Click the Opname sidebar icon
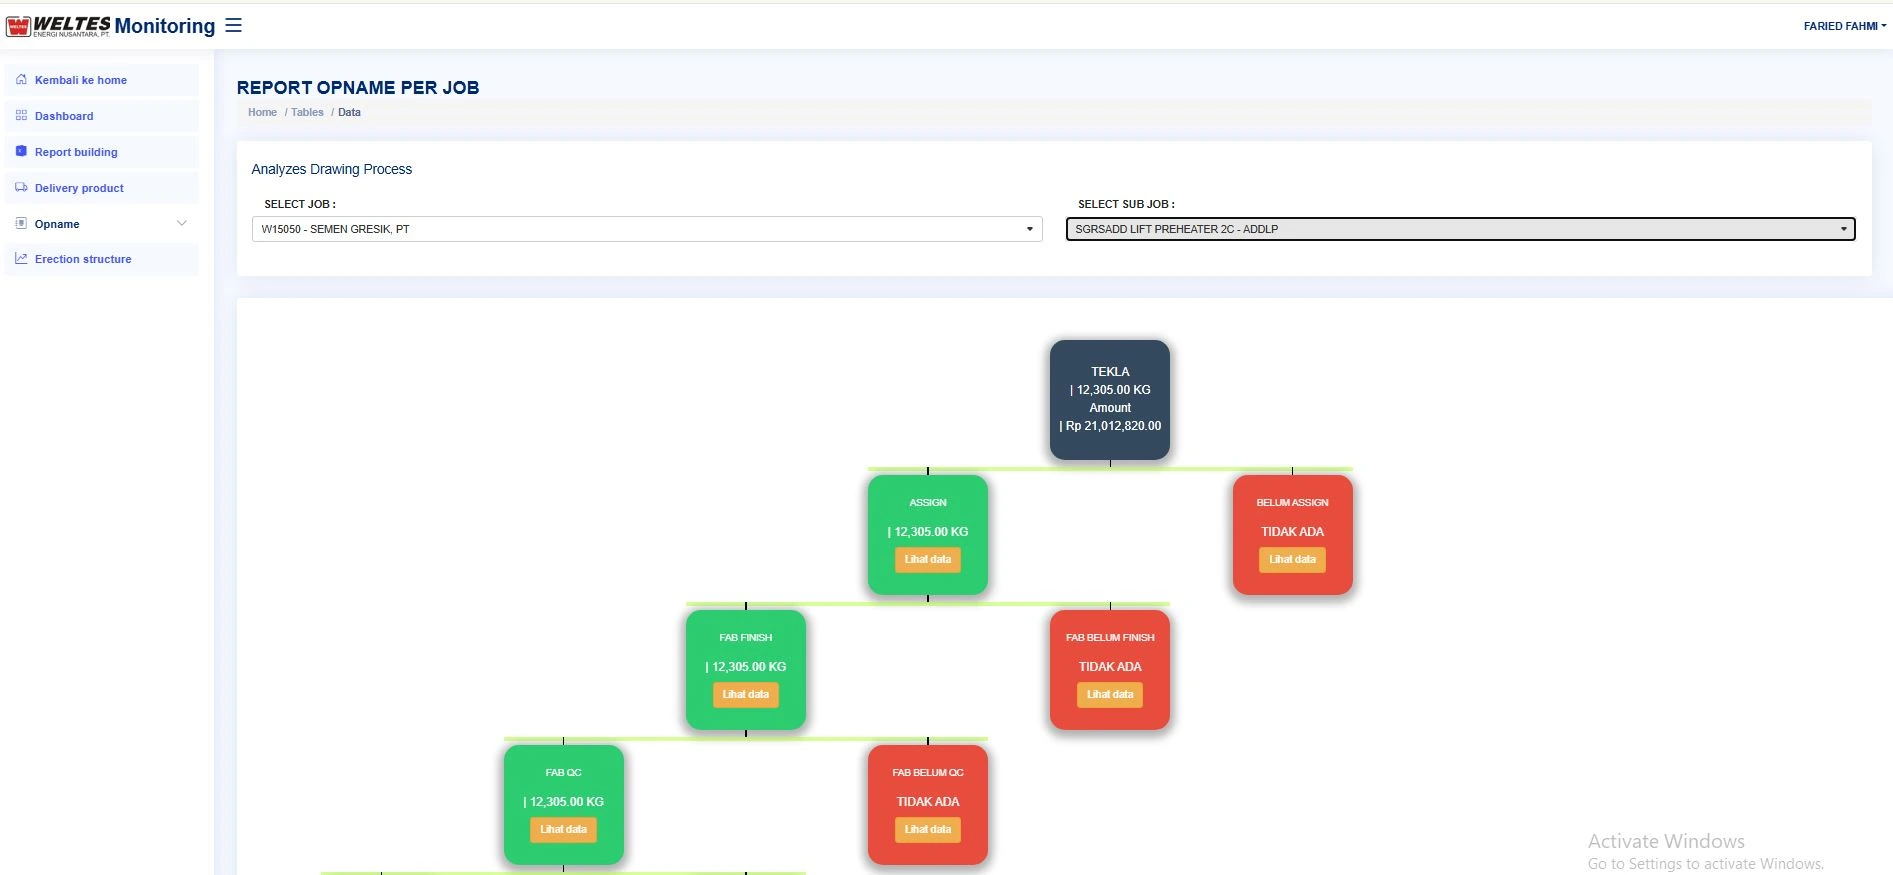 (x=21, y=224)
